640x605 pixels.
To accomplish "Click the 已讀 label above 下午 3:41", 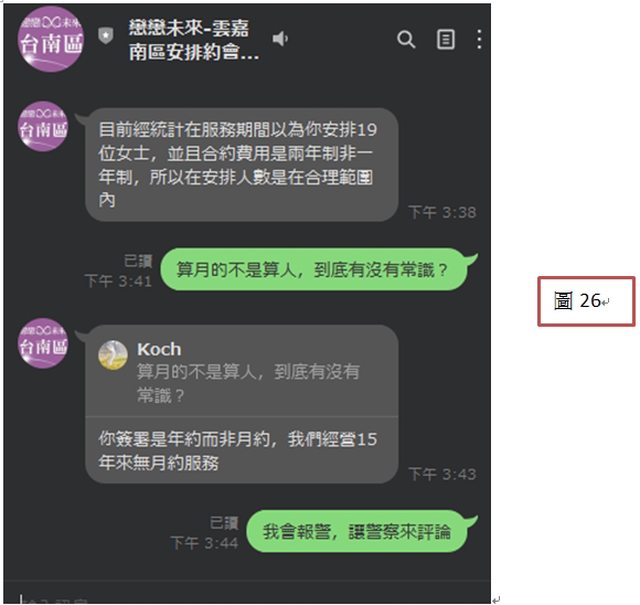I will tap(138, 261).
